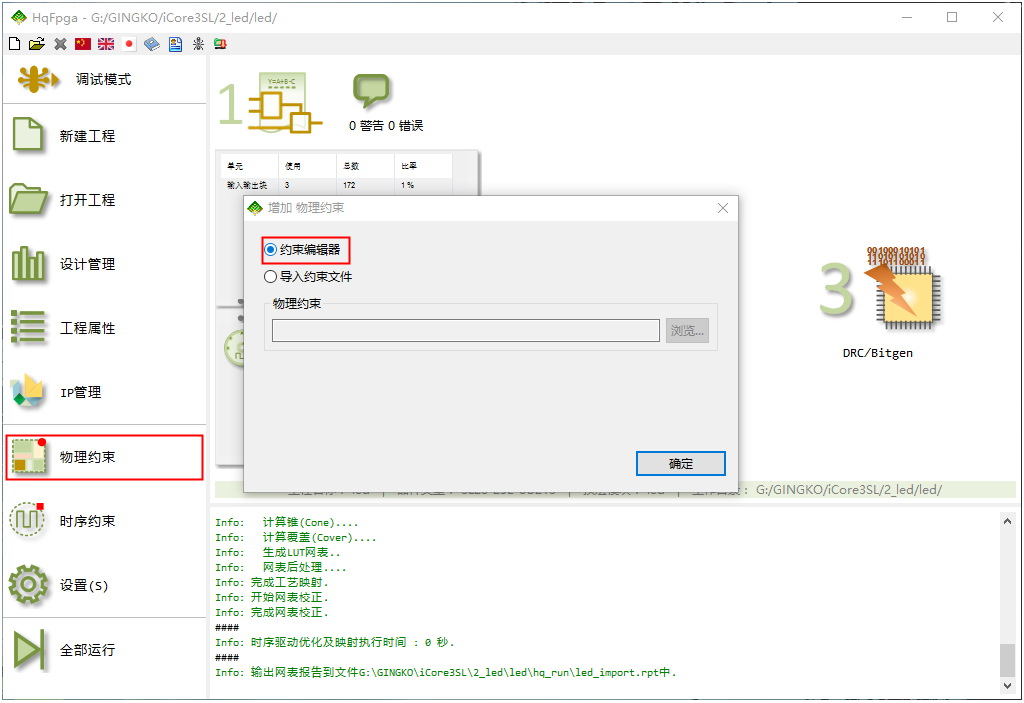Switch language with the UK flag icon
1024x703 pixels.
[106, 44]
